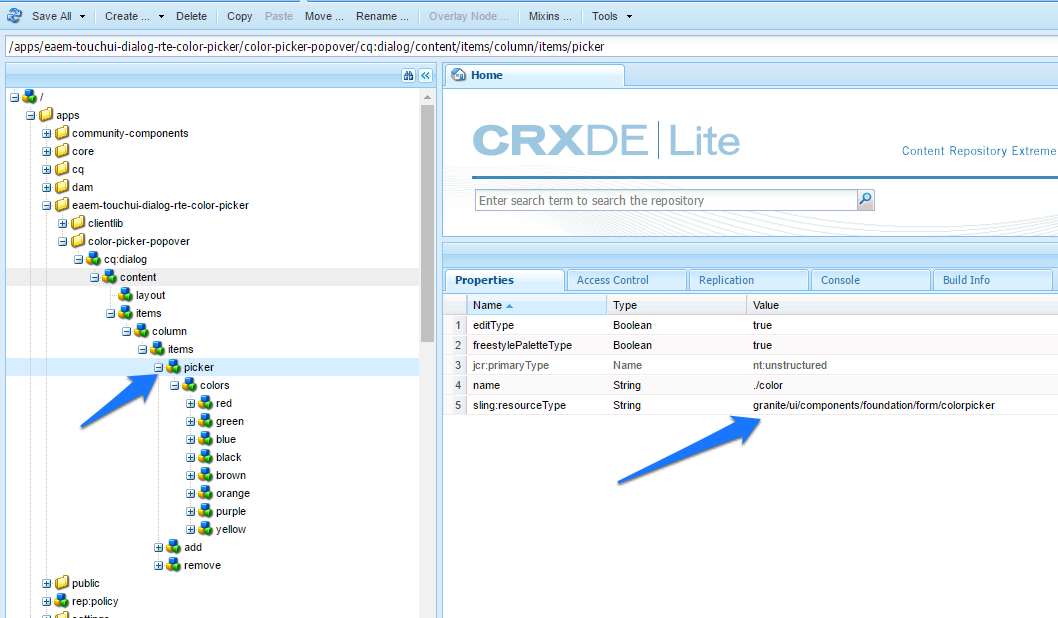Click the node path input field
This screenshot has height=618, width=1058.
pos(400,44)
